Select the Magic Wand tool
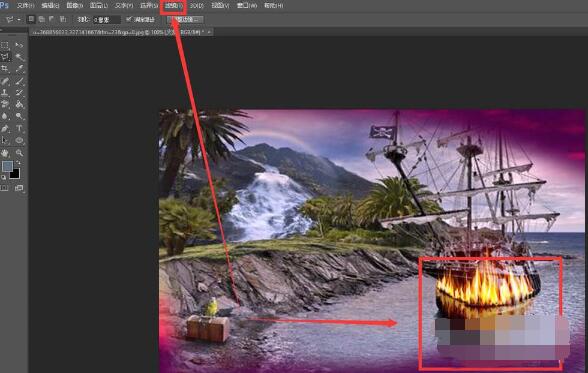The width and height of the screenshot is (588, 373). pos(19,57)
